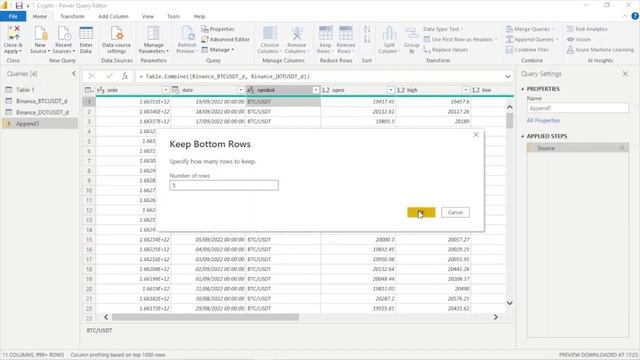Open the date column filter dropdown

[240, 90]
